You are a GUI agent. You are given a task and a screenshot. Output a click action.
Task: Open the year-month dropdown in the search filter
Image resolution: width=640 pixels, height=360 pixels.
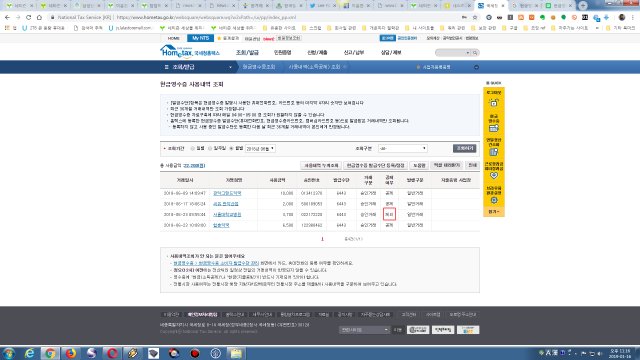point(260,149)
